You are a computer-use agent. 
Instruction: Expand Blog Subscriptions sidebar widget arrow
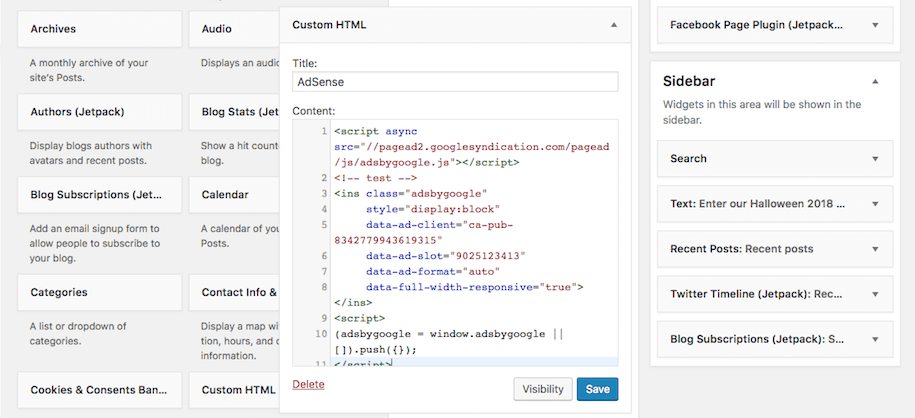pos(875,339)
